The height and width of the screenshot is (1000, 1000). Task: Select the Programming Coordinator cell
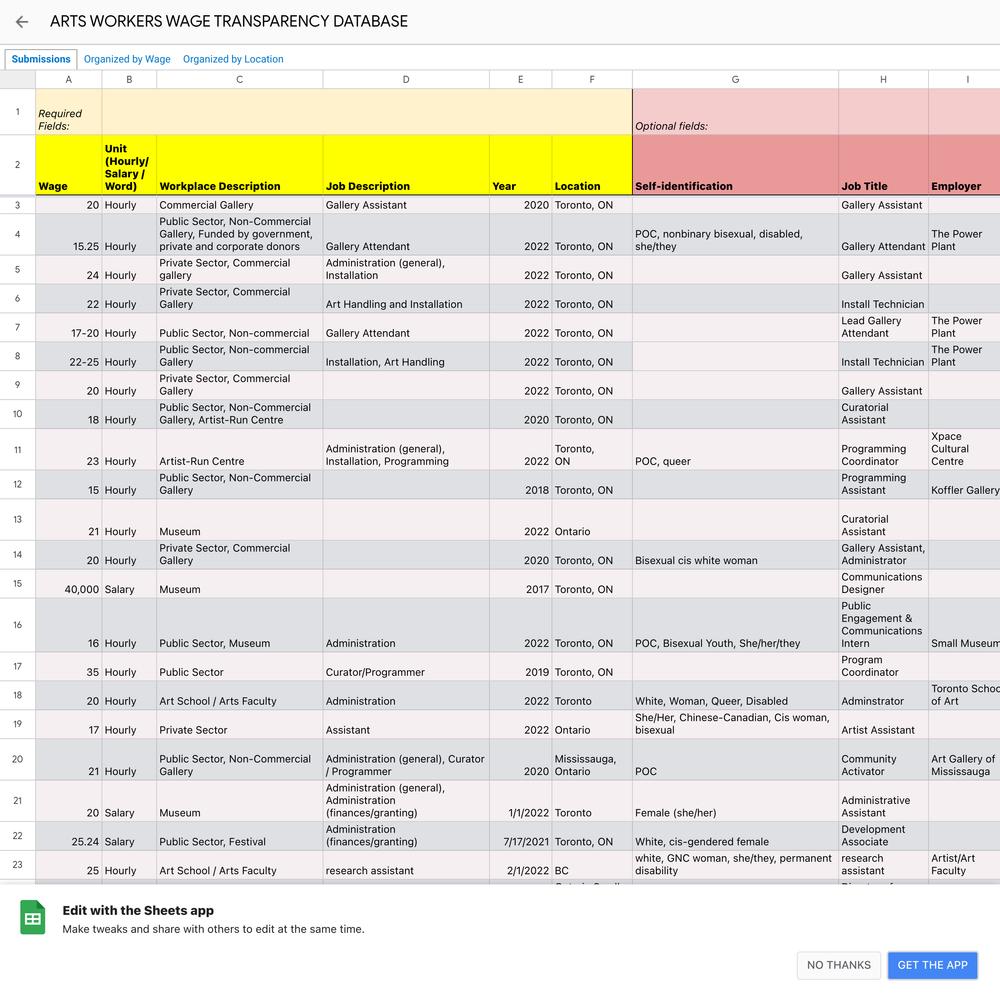(x=883, y=450)
